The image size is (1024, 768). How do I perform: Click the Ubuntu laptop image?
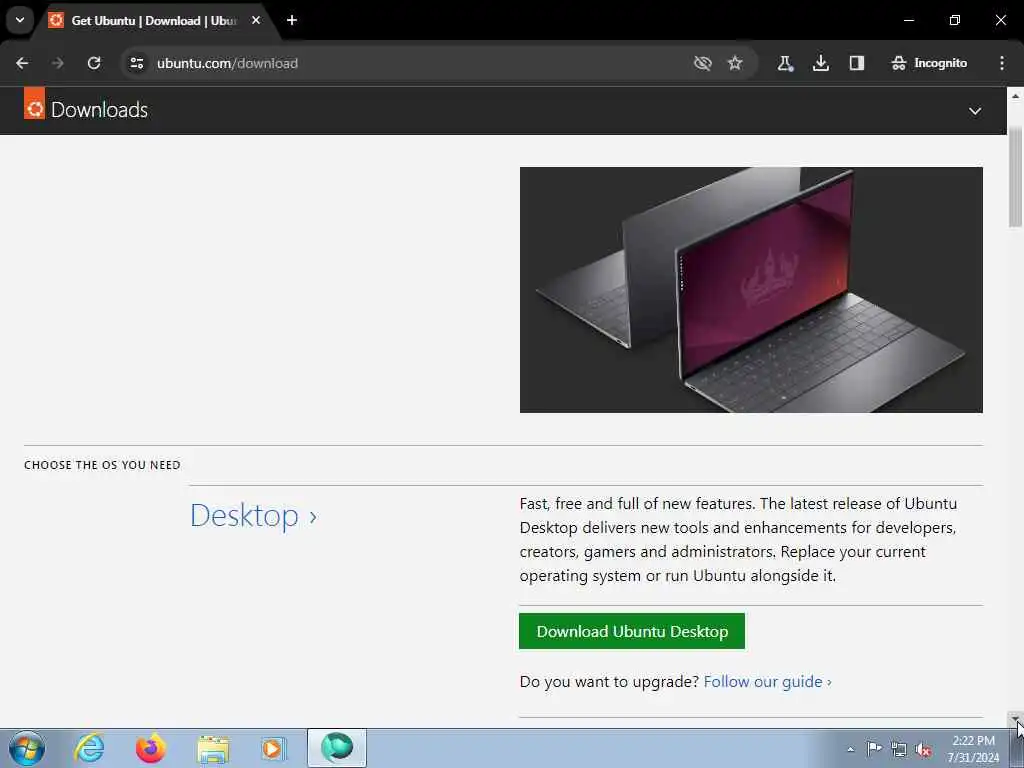pyautogui.click(x=751, y=290)
